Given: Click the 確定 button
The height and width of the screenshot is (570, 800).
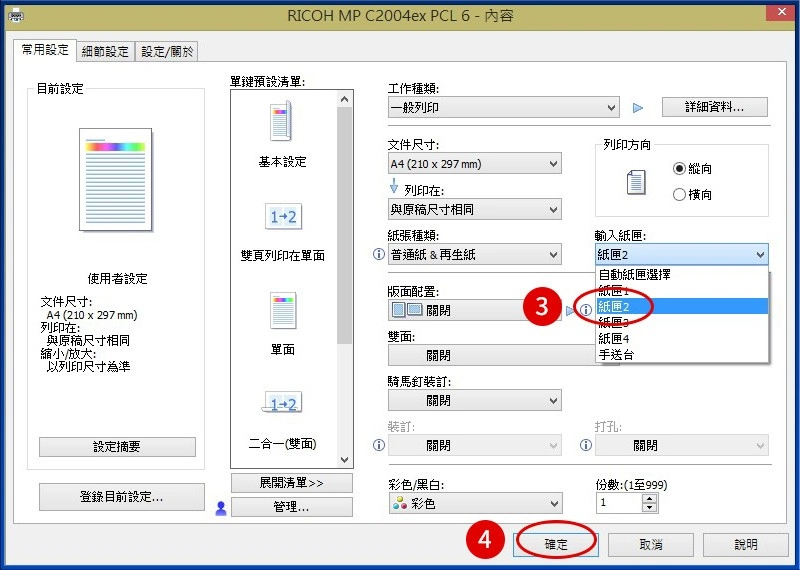Looking at the screenshot, I should 556,544.
